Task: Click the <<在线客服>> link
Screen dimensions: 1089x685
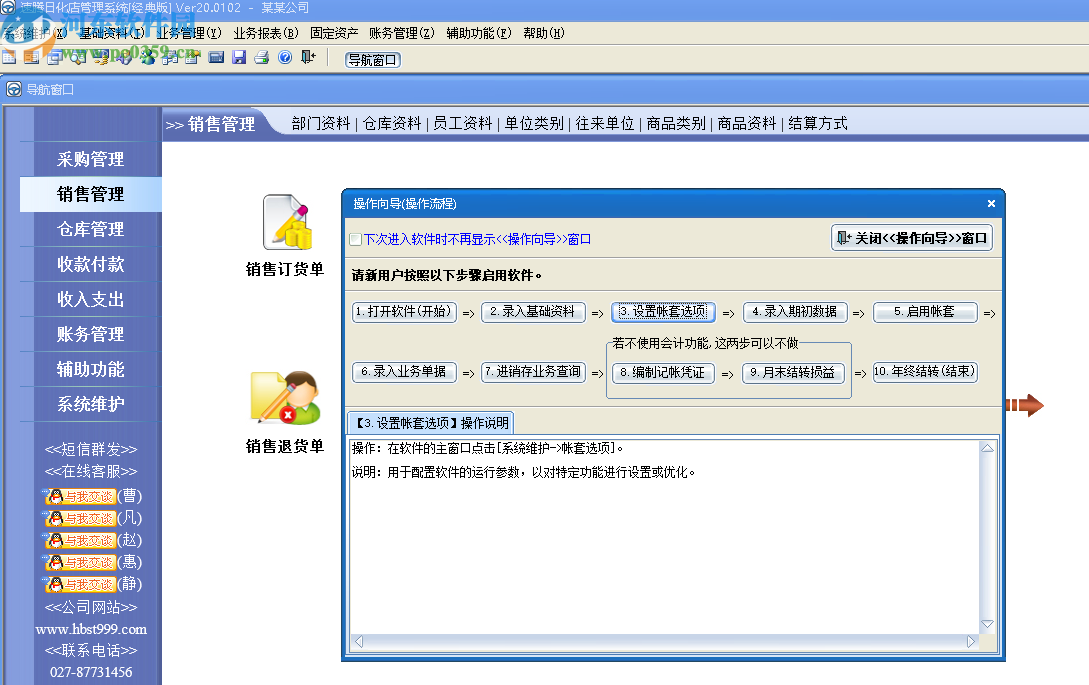Action: [x=91, y=472]
